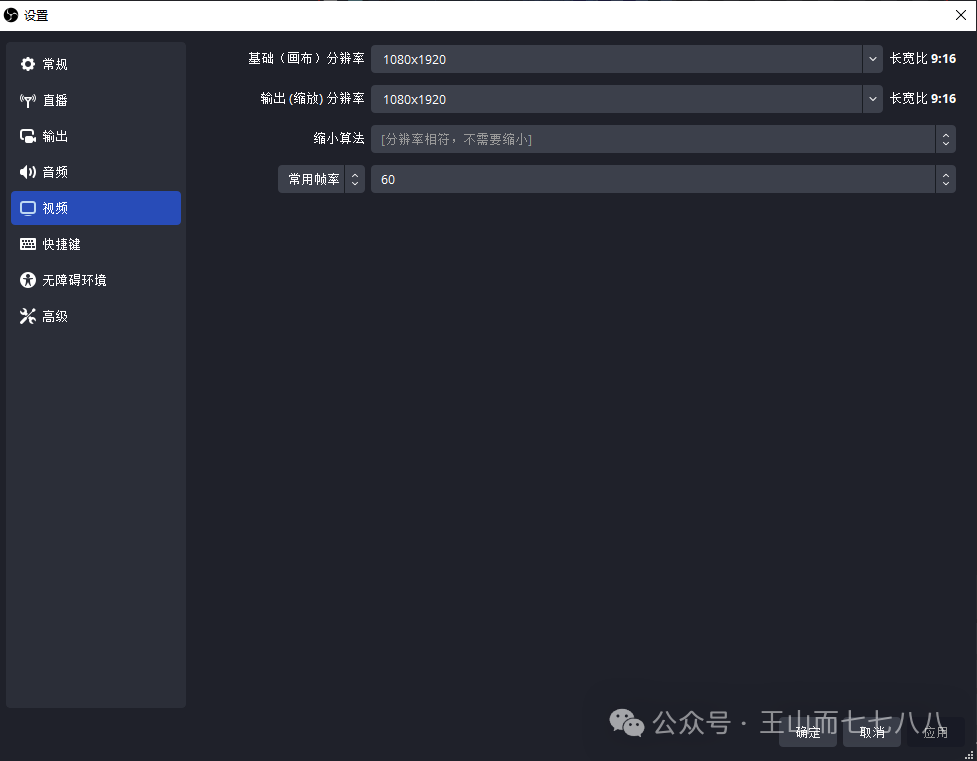
Task: Click the base resolution 1080x1920 text field
Action: 615,59
